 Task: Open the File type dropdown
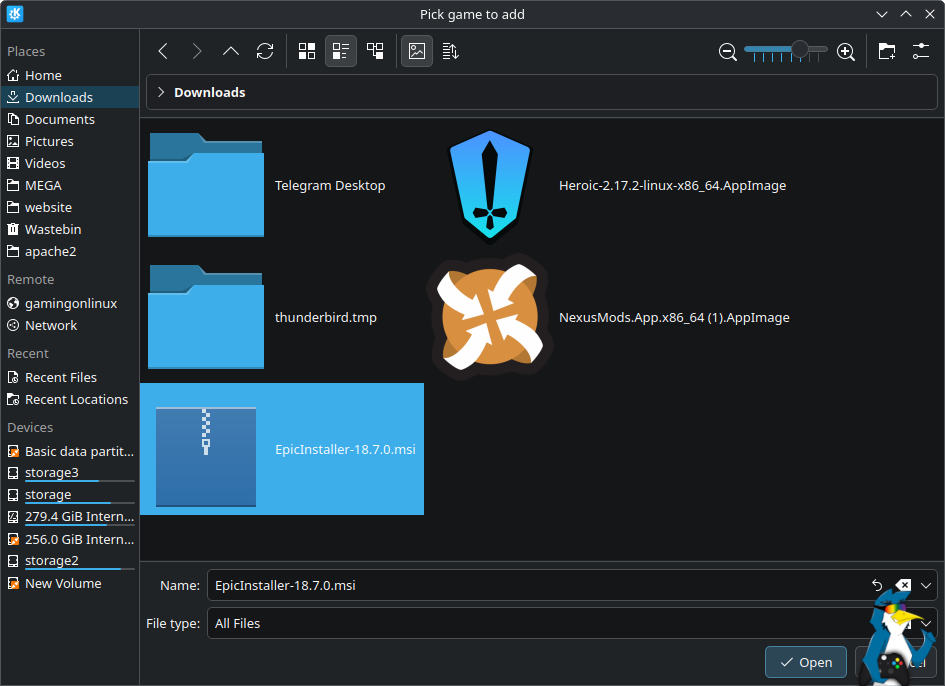pyautogui.click(x=571, y=623)
